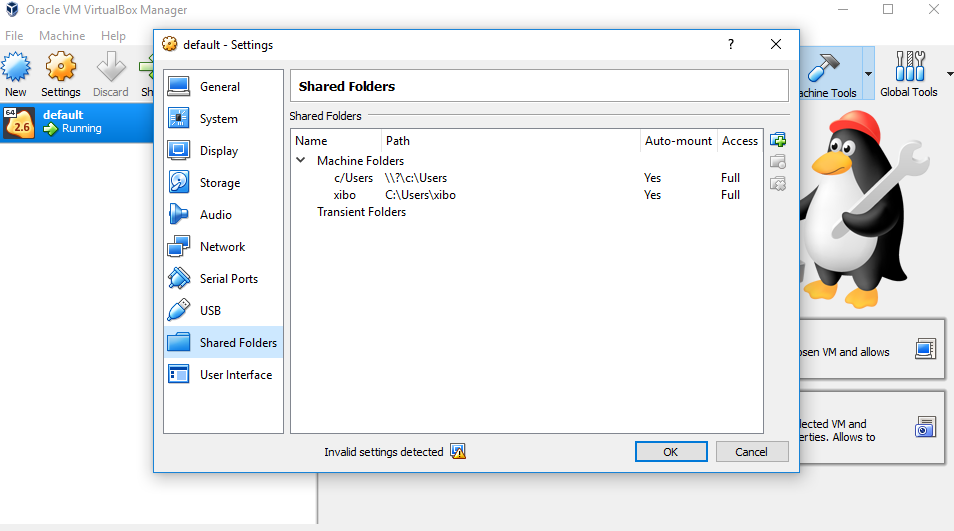Click the Path column header
The image size is (954, 531).
(511, 141)
